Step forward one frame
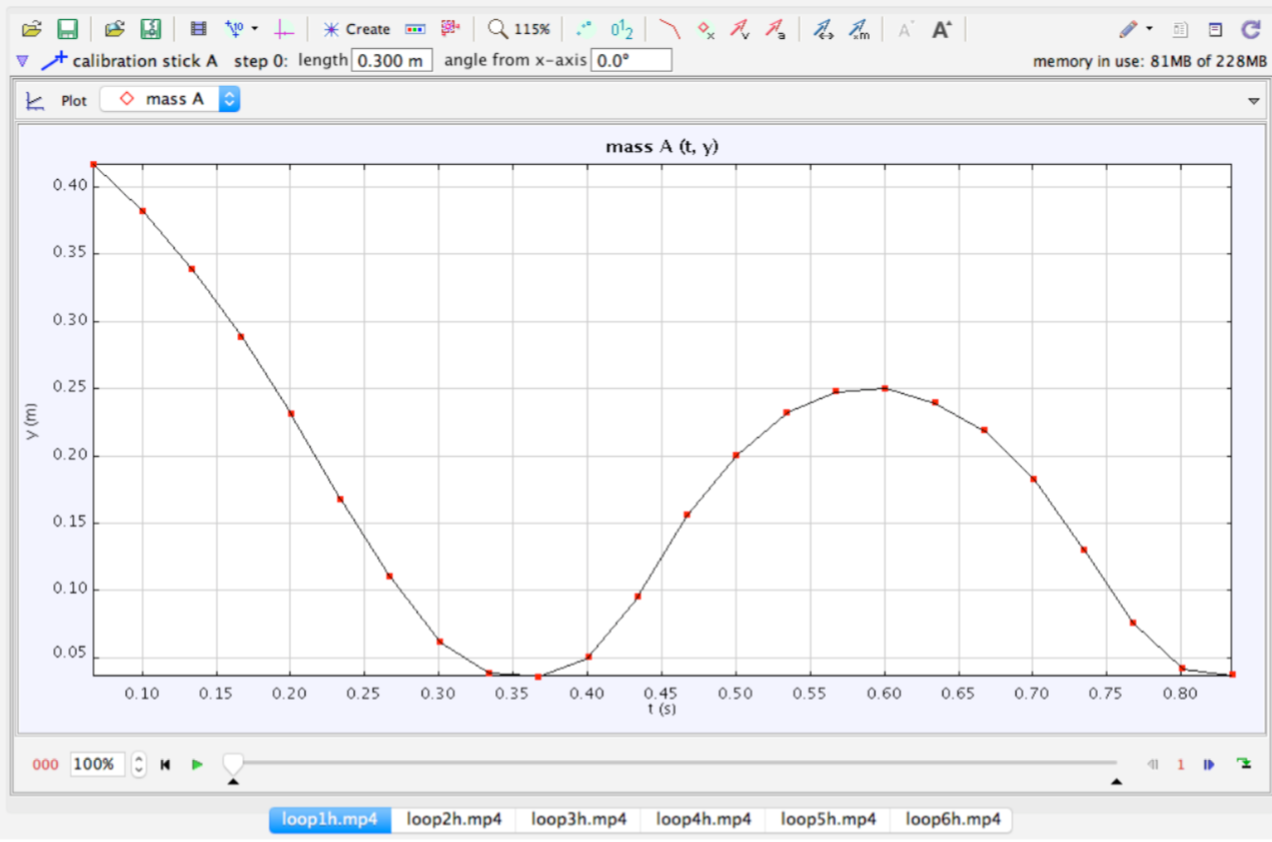 pyautogui.click(x=1209, y=765)
